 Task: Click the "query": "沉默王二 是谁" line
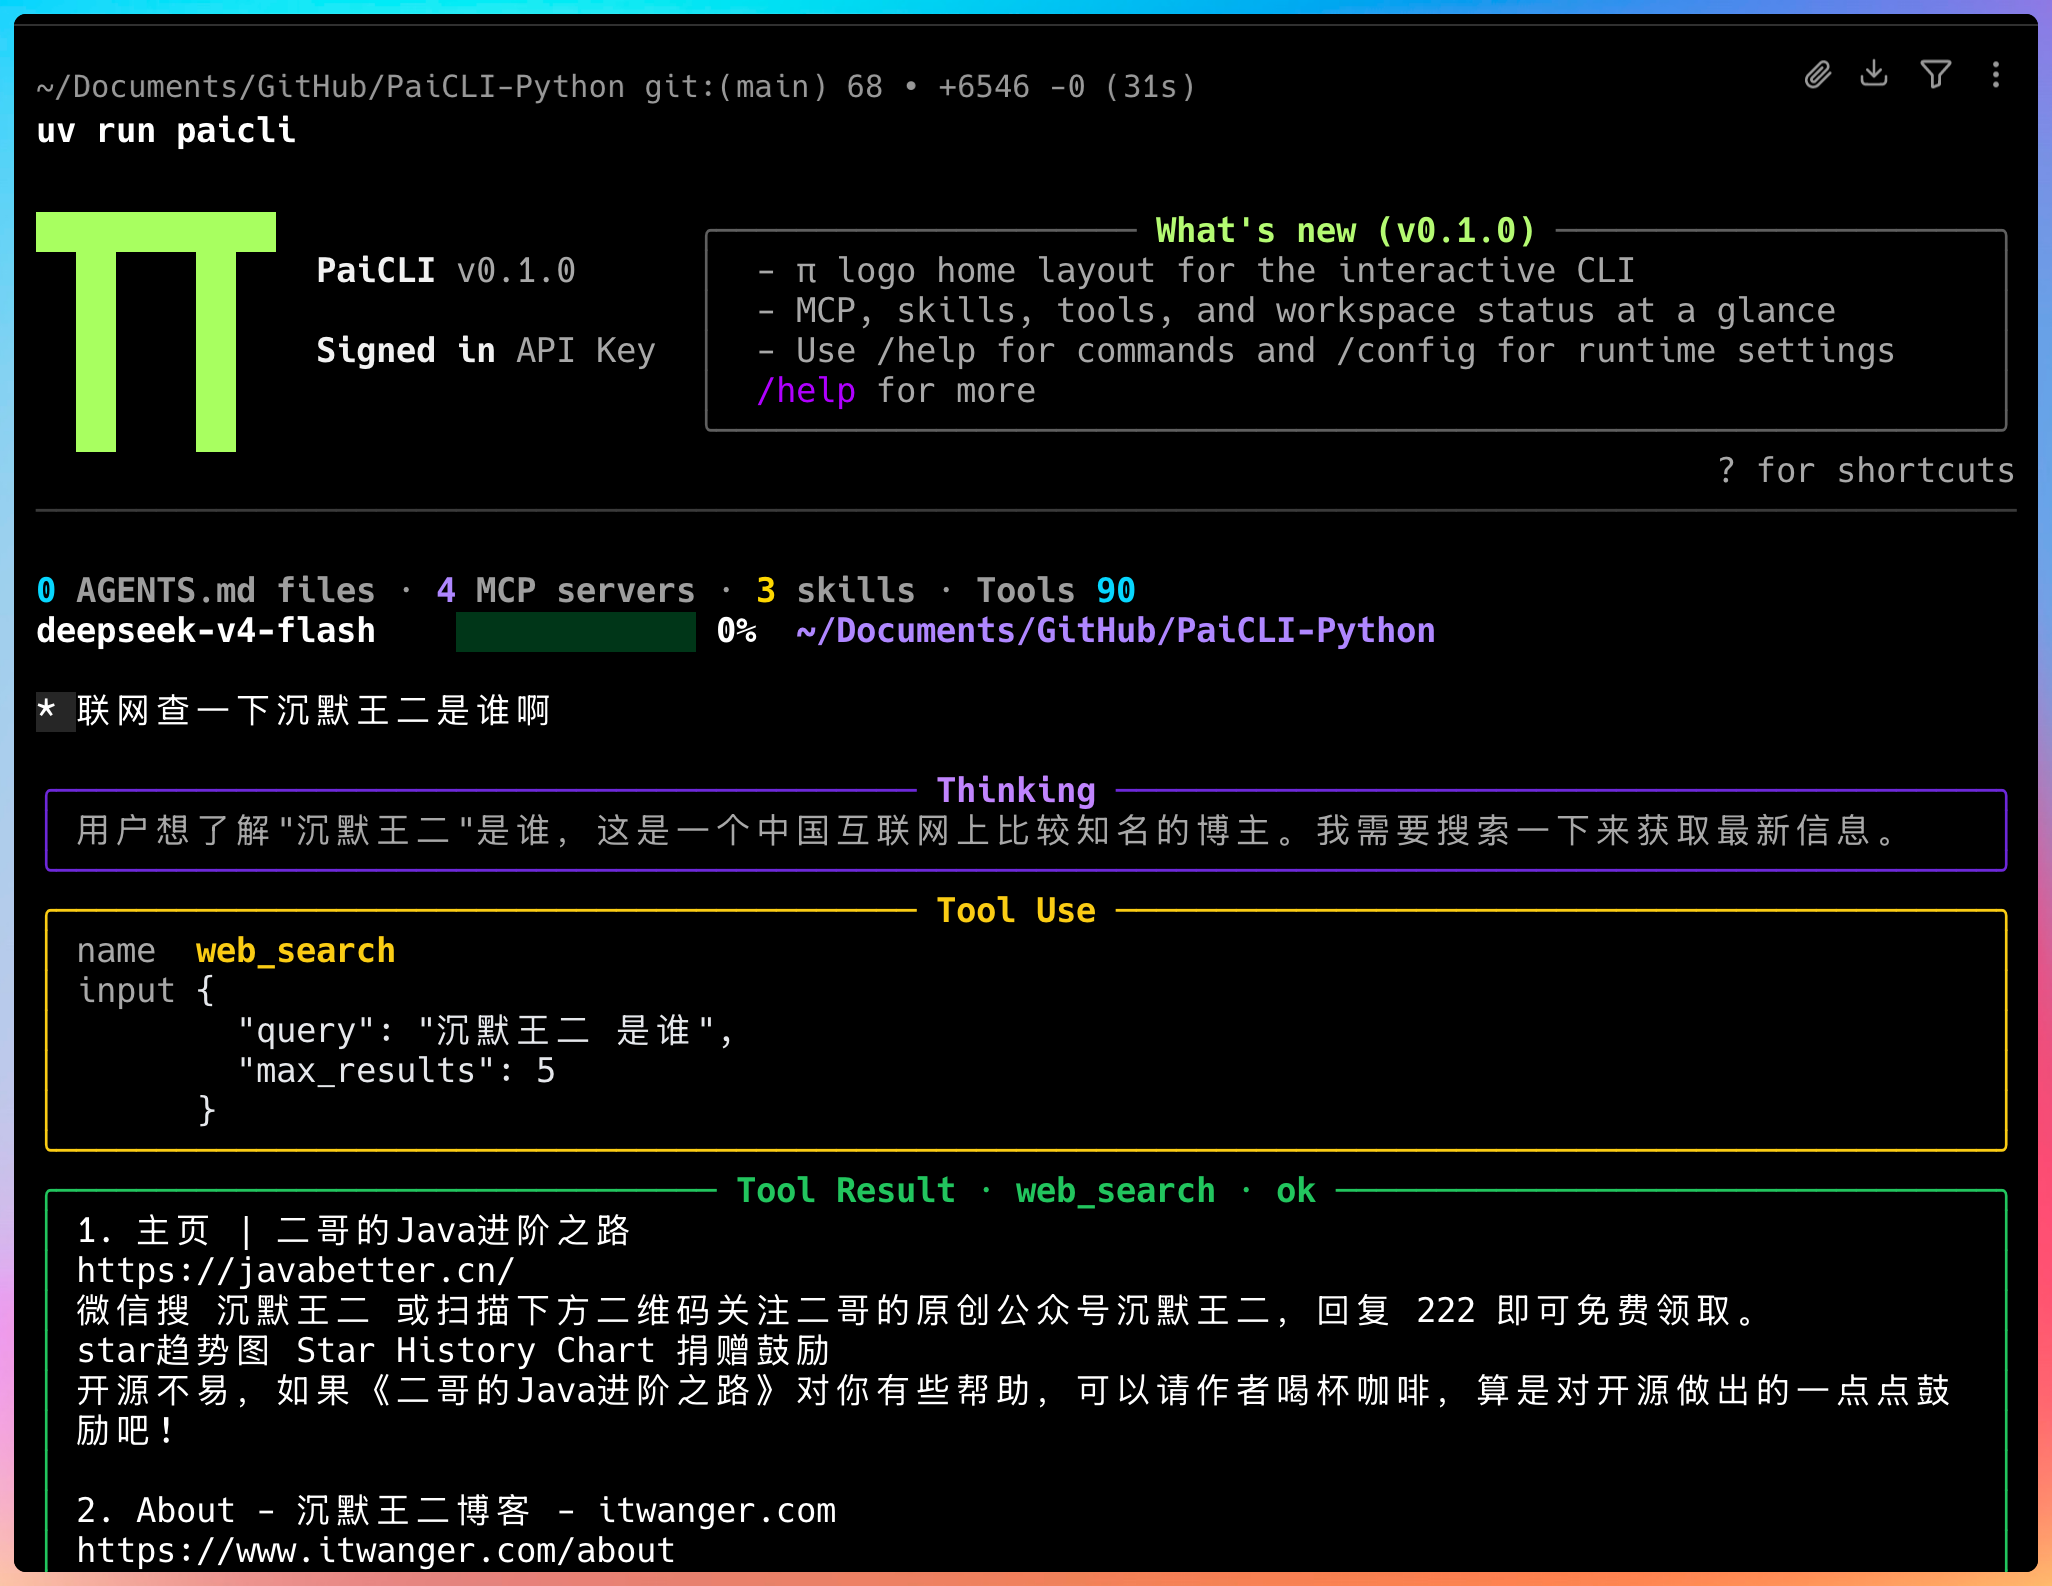tap(486, 1031)
